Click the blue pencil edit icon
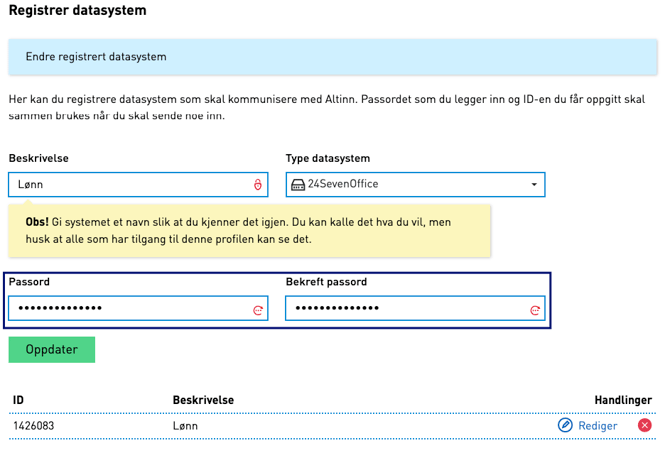670x453 pixels. click(565, 426)
